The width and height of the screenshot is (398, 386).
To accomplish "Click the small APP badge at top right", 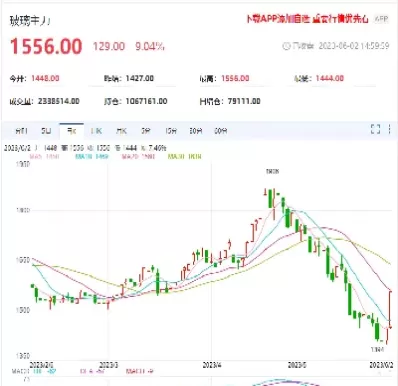I will pos(382,19).
